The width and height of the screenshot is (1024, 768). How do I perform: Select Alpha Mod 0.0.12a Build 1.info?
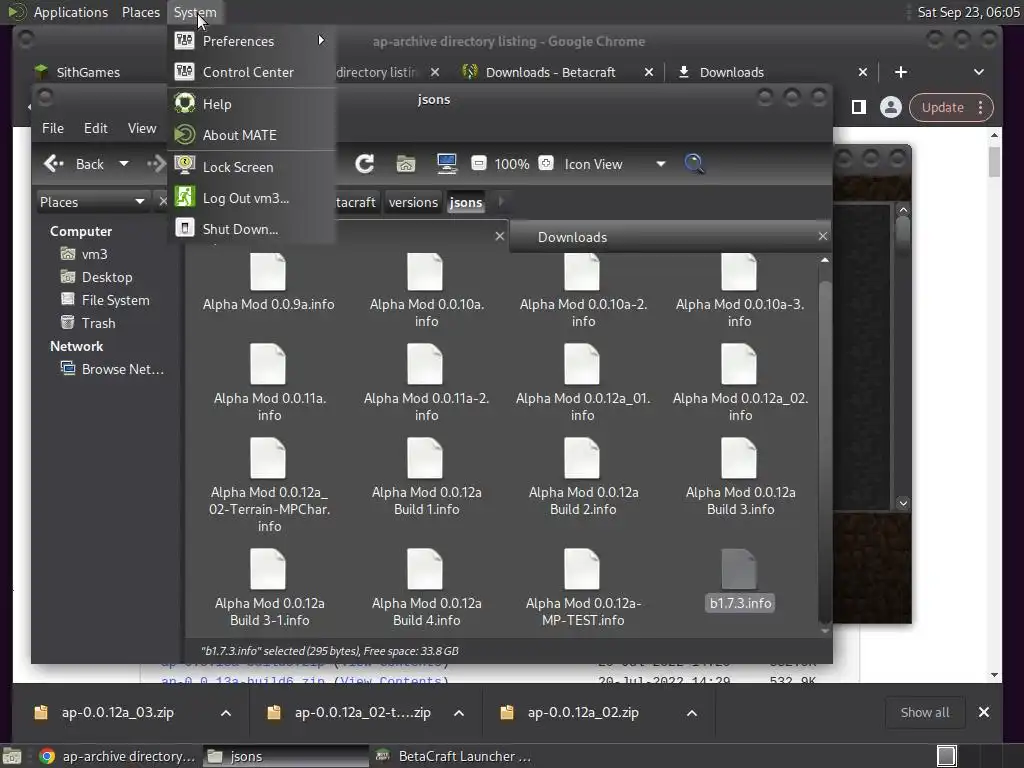426,477
